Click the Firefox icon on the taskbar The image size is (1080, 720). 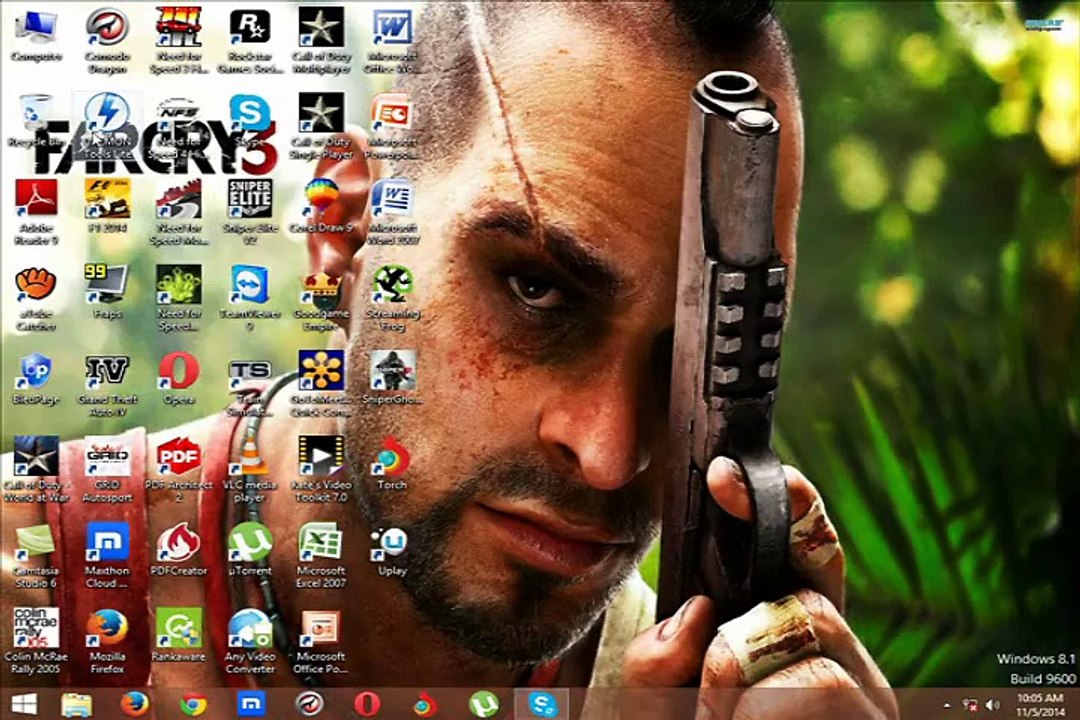(x=135, y=704)
